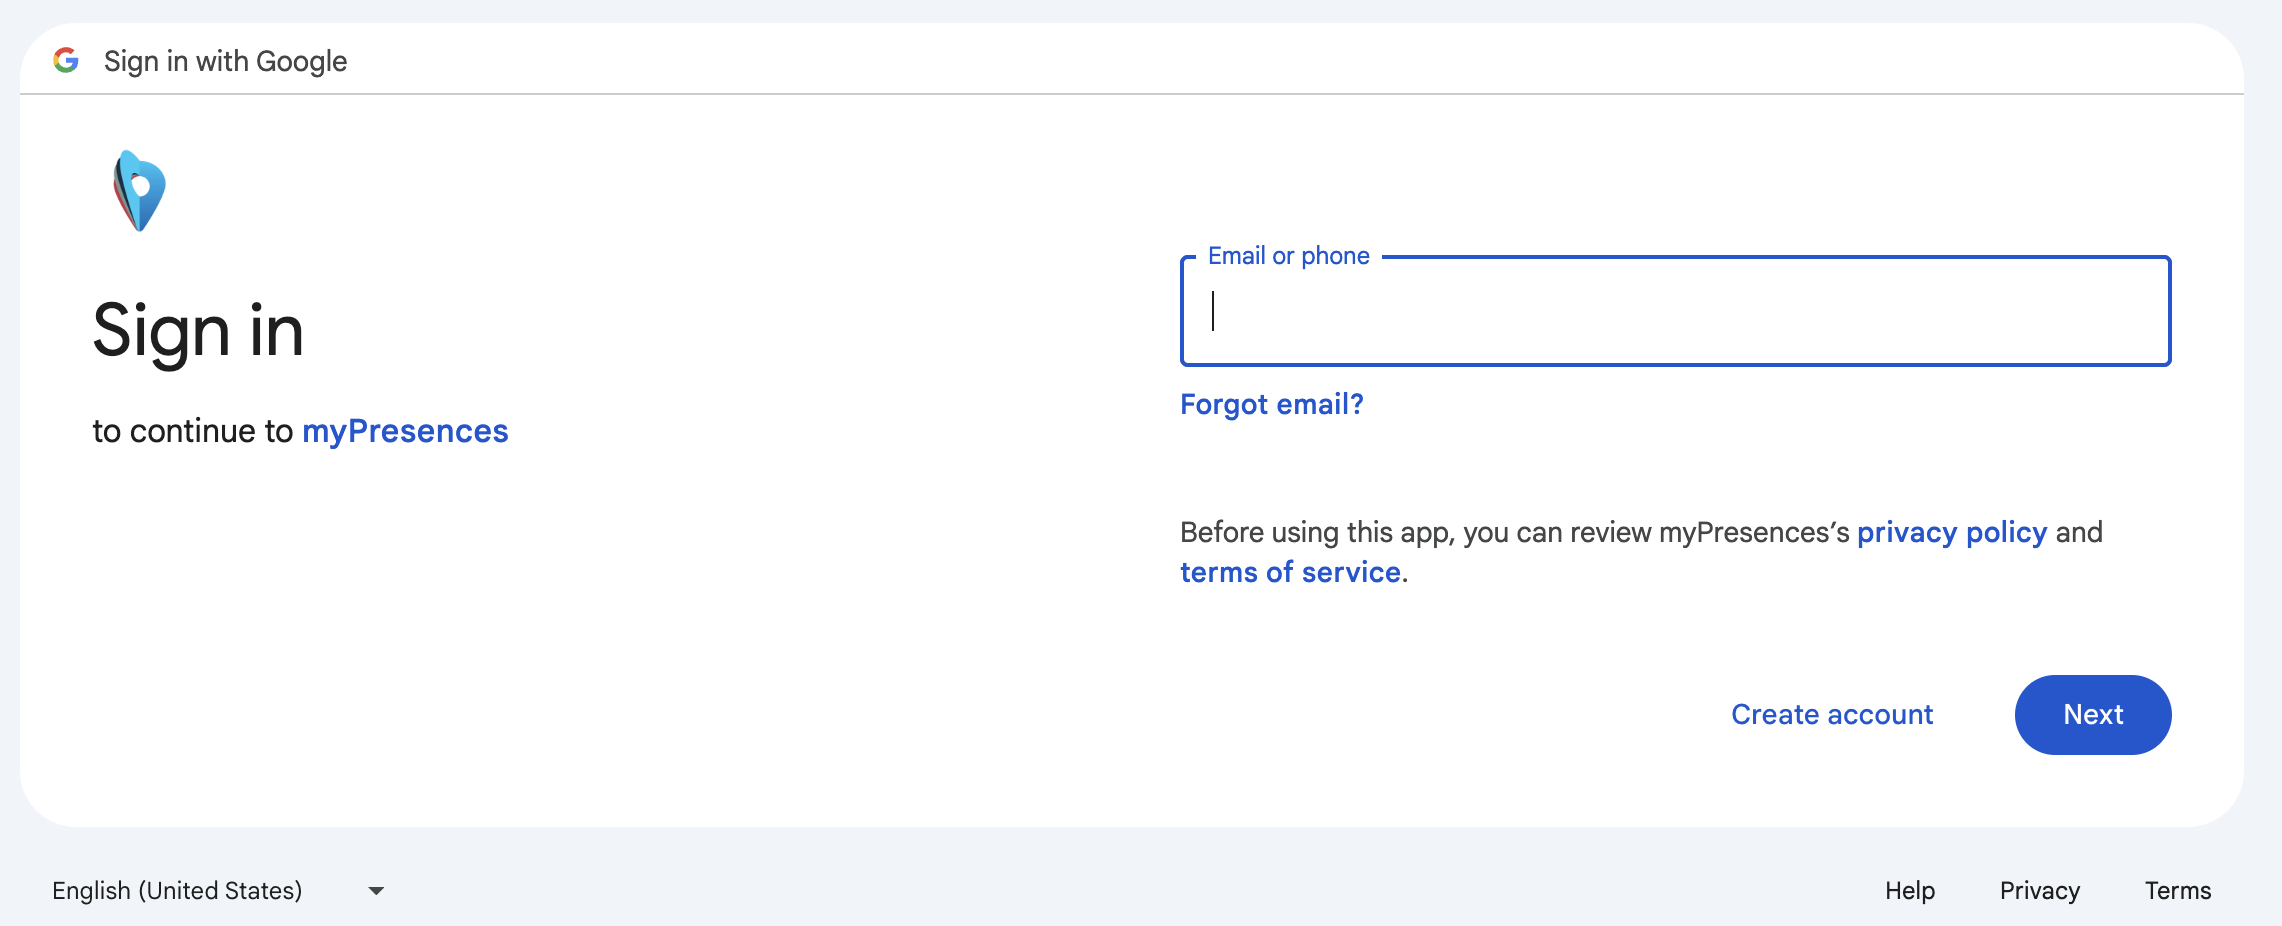Click the 'to continue to' text
The height and width of the screenshot is (926, 2282).
(x=192, y=431)
